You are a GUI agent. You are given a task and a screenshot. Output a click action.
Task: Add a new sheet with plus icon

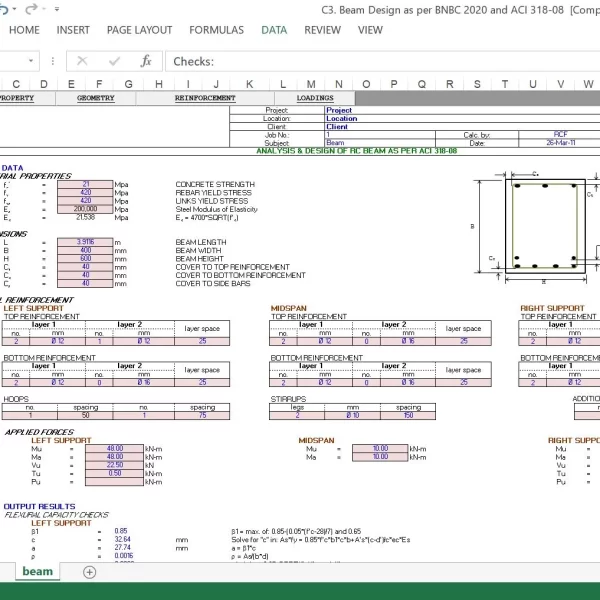(90, 572)
